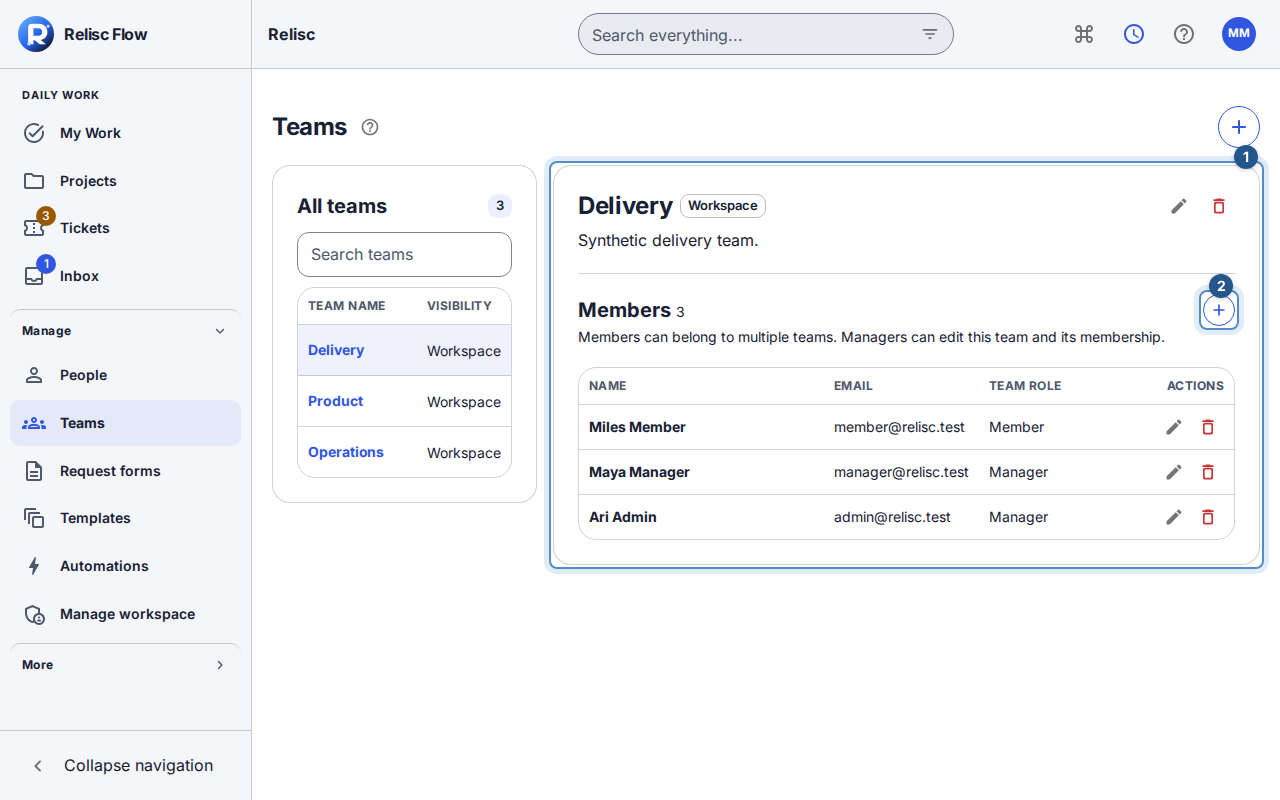Open the Product team
This screenshot has height=800, width=1280.
[x=335, y=401]
